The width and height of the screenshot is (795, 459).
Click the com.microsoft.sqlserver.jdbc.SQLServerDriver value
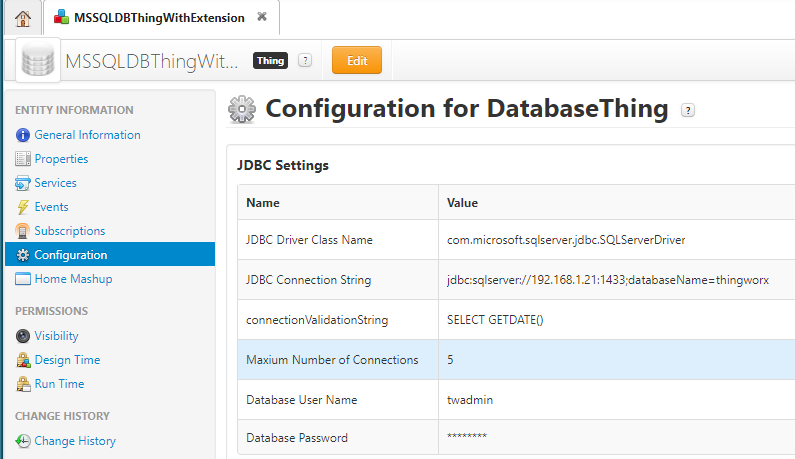(x=566, y=240)
